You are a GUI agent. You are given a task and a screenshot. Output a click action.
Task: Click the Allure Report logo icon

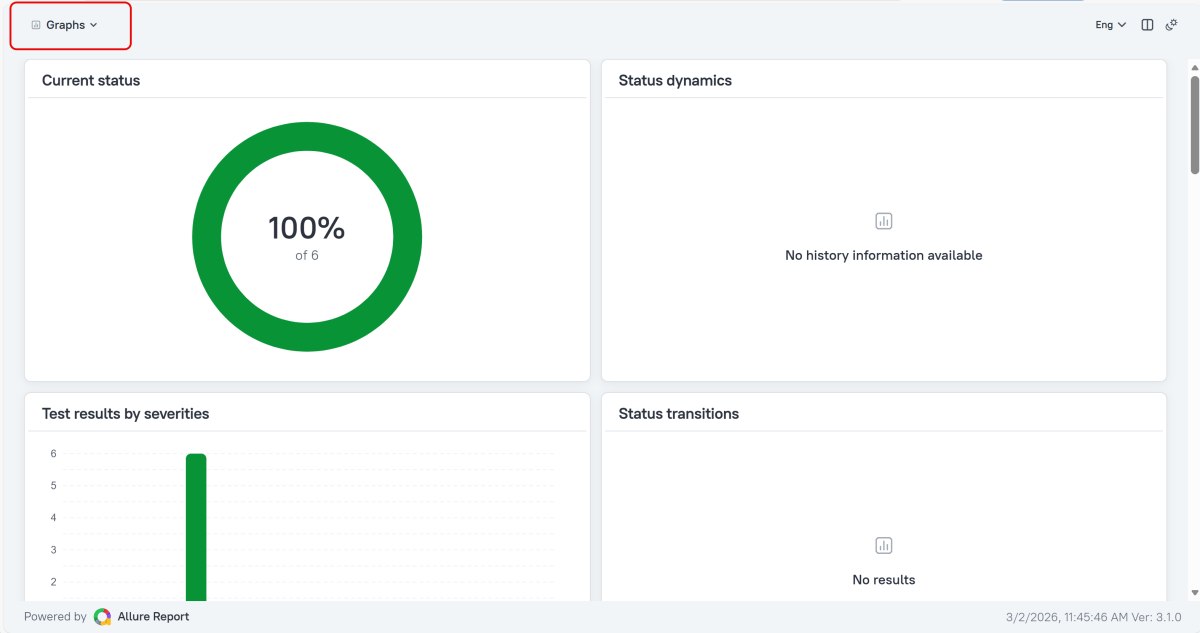tap(102, 617)
